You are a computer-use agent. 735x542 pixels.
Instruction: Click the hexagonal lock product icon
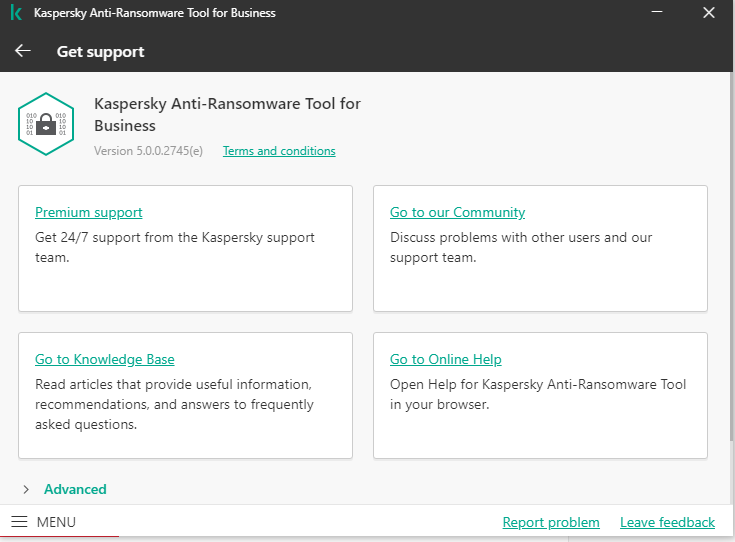[45, 123]
